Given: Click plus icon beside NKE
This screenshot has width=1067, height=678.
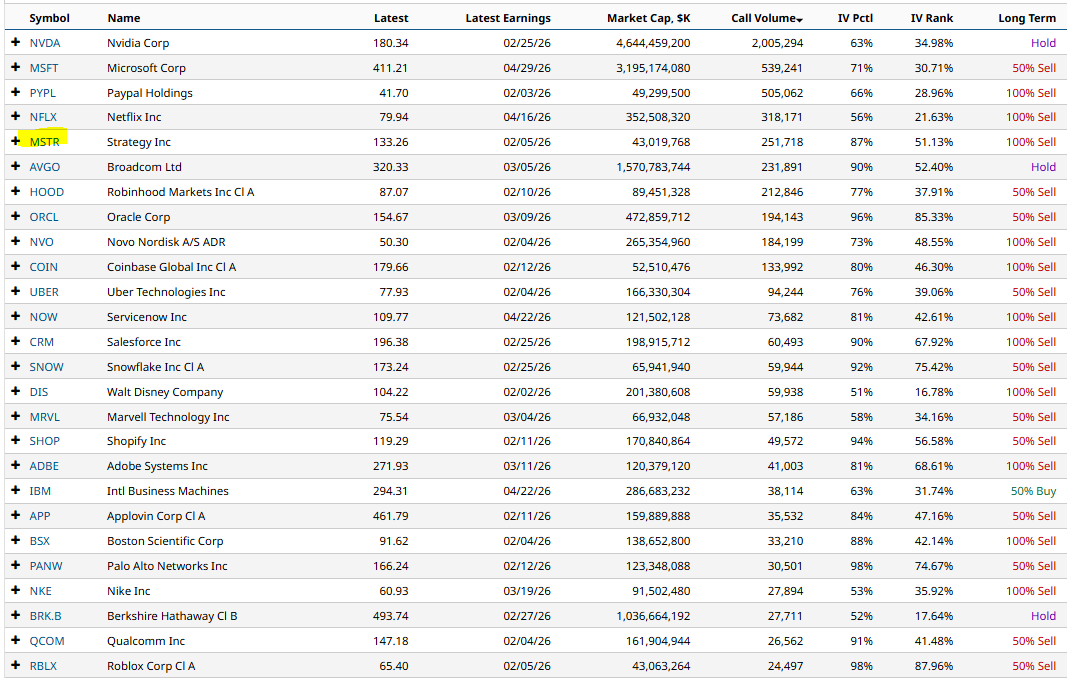Looking at the screenshot, I should point(16,590).
